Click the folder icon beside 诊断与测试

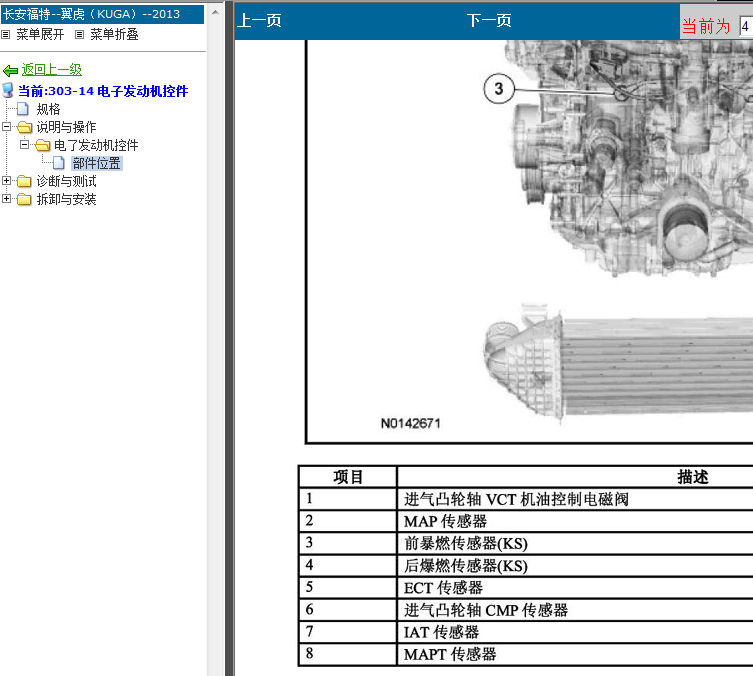click(x=24, y=181)
